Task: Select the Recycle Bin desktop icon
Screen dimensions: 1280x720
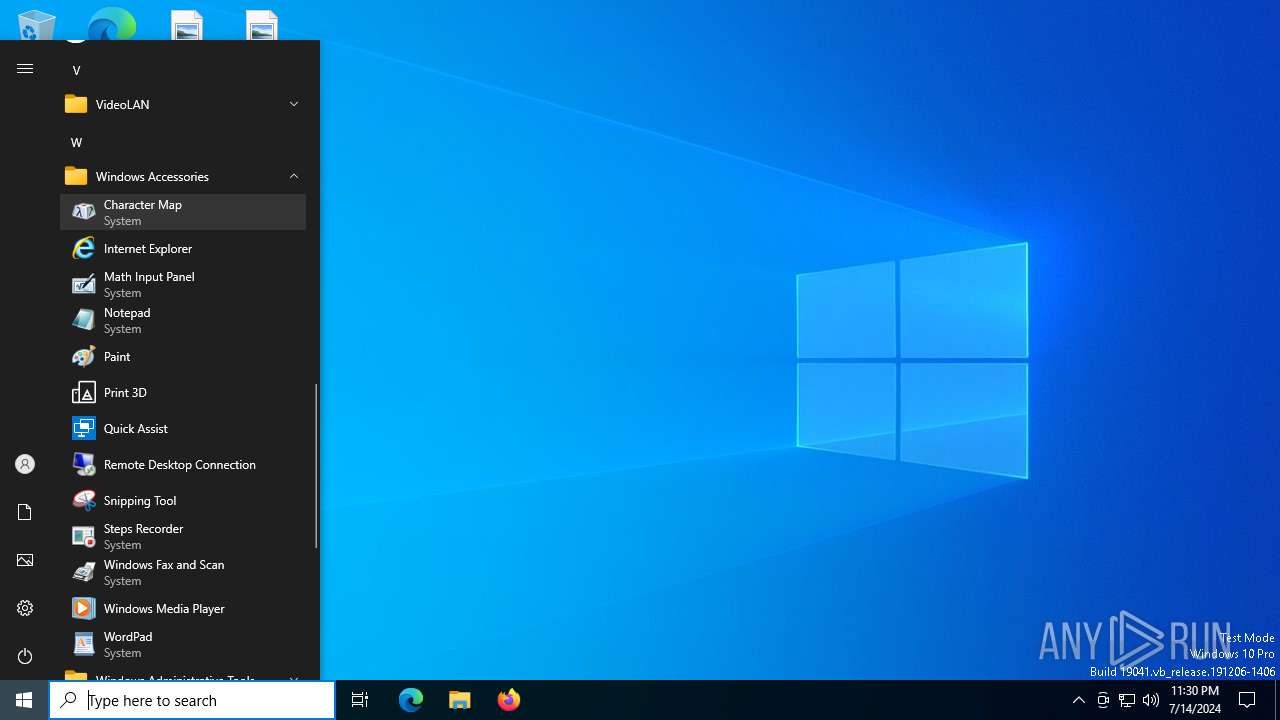Action: 37,25
